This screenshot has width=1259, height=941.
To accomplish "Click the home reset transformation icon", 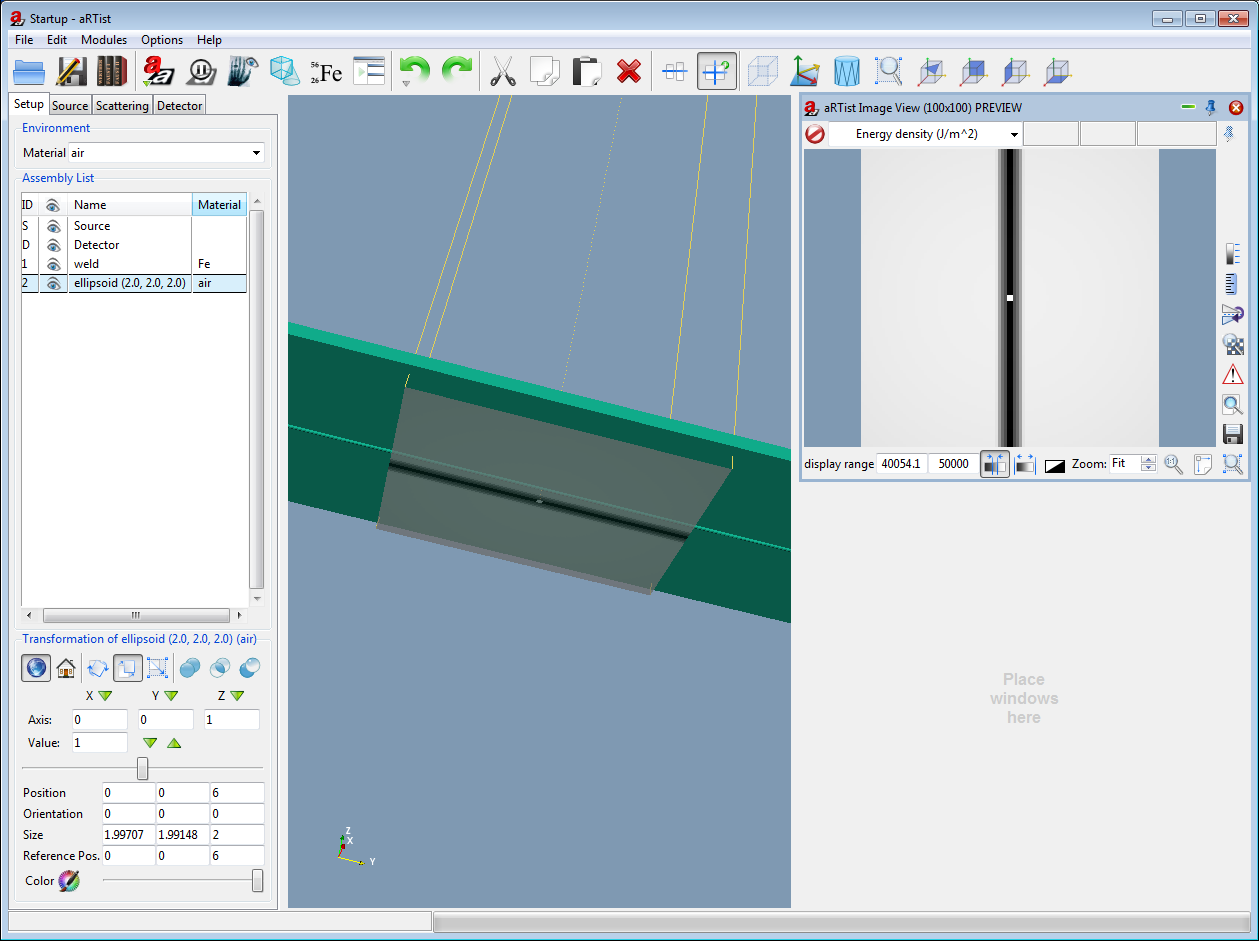I will click(66, 668).
